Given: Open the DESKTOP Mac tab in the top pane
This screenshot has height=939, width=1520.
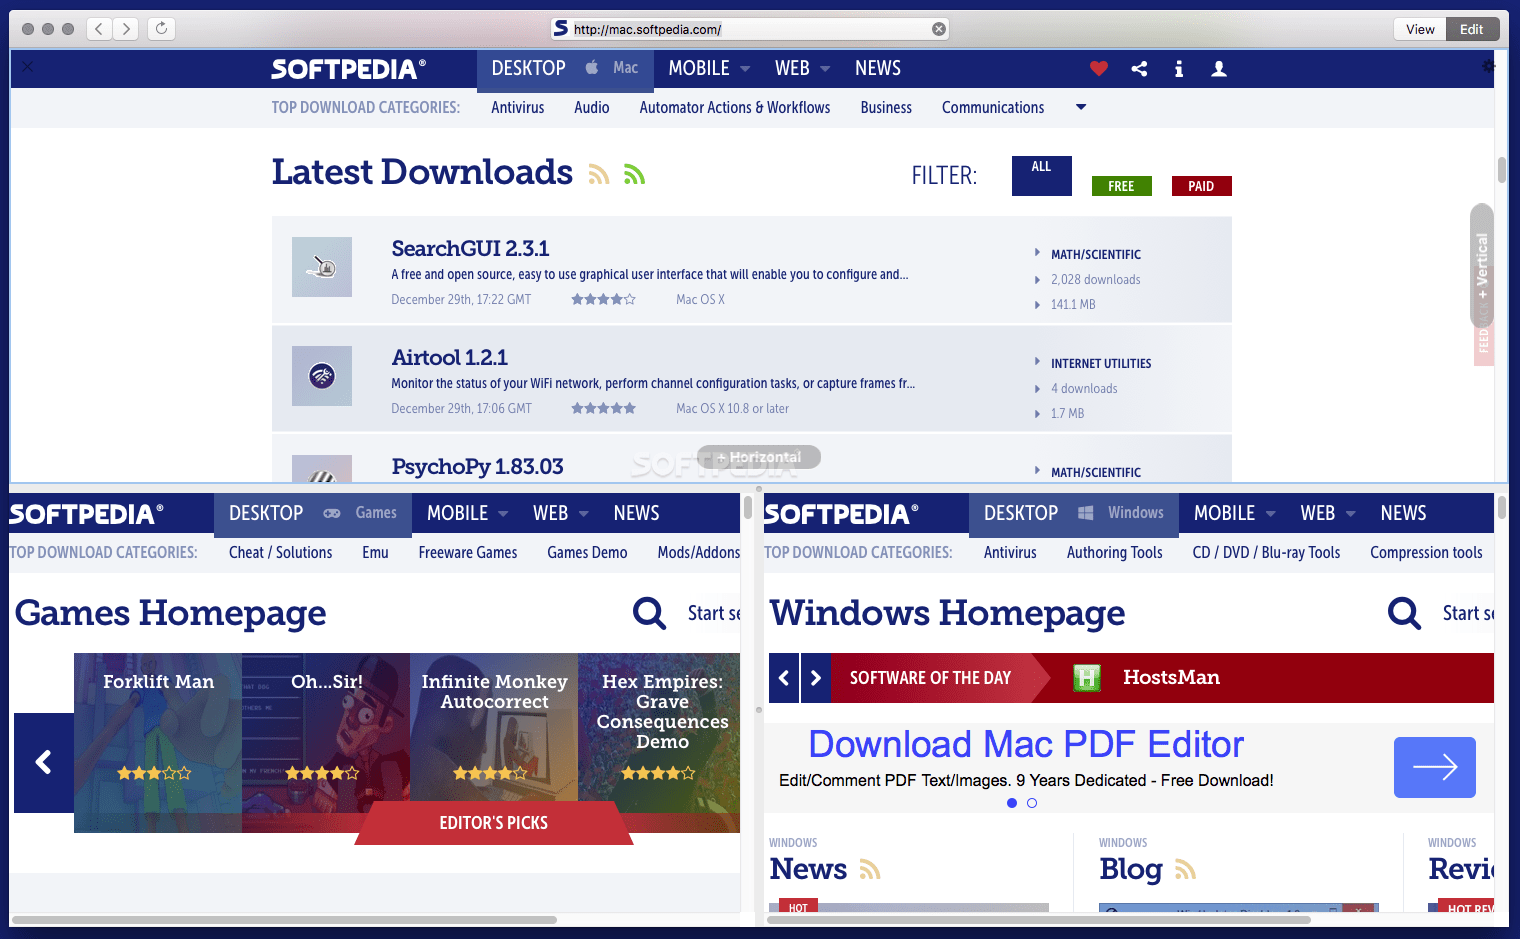Looking at the screenshot, I should pyautogui.click(x=565, y=68).
